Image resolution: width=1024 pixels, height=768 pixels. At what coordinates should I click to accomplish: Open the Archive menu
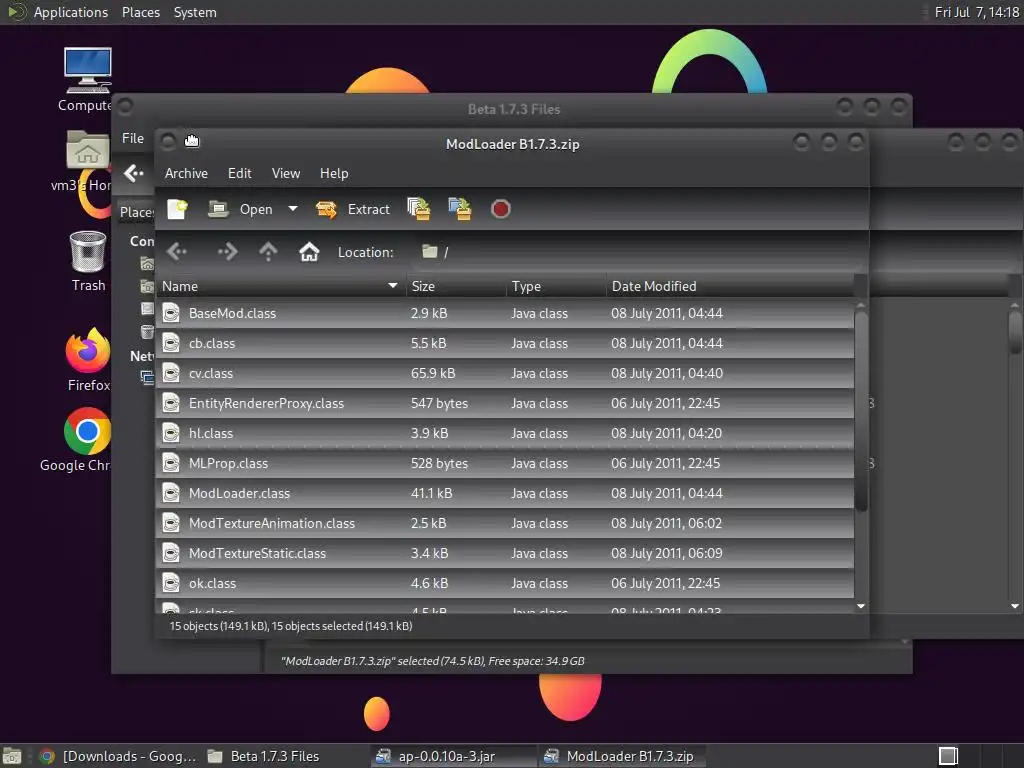[186, 173]
